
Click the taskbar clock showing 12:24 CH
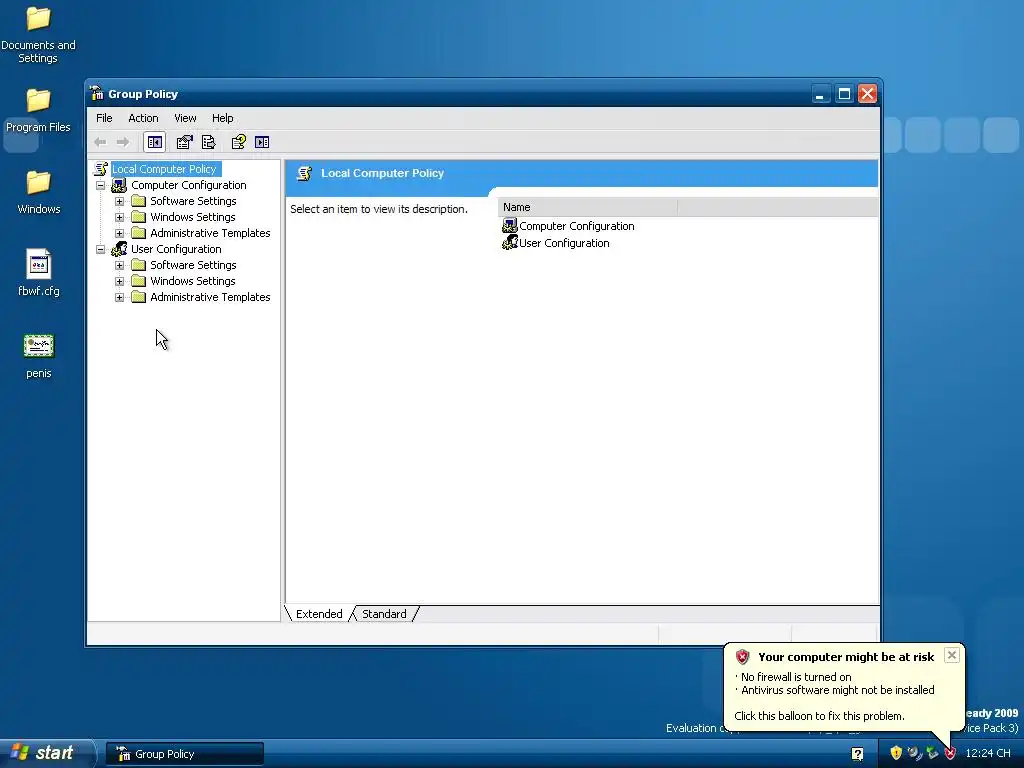click(x=987, y=753)
